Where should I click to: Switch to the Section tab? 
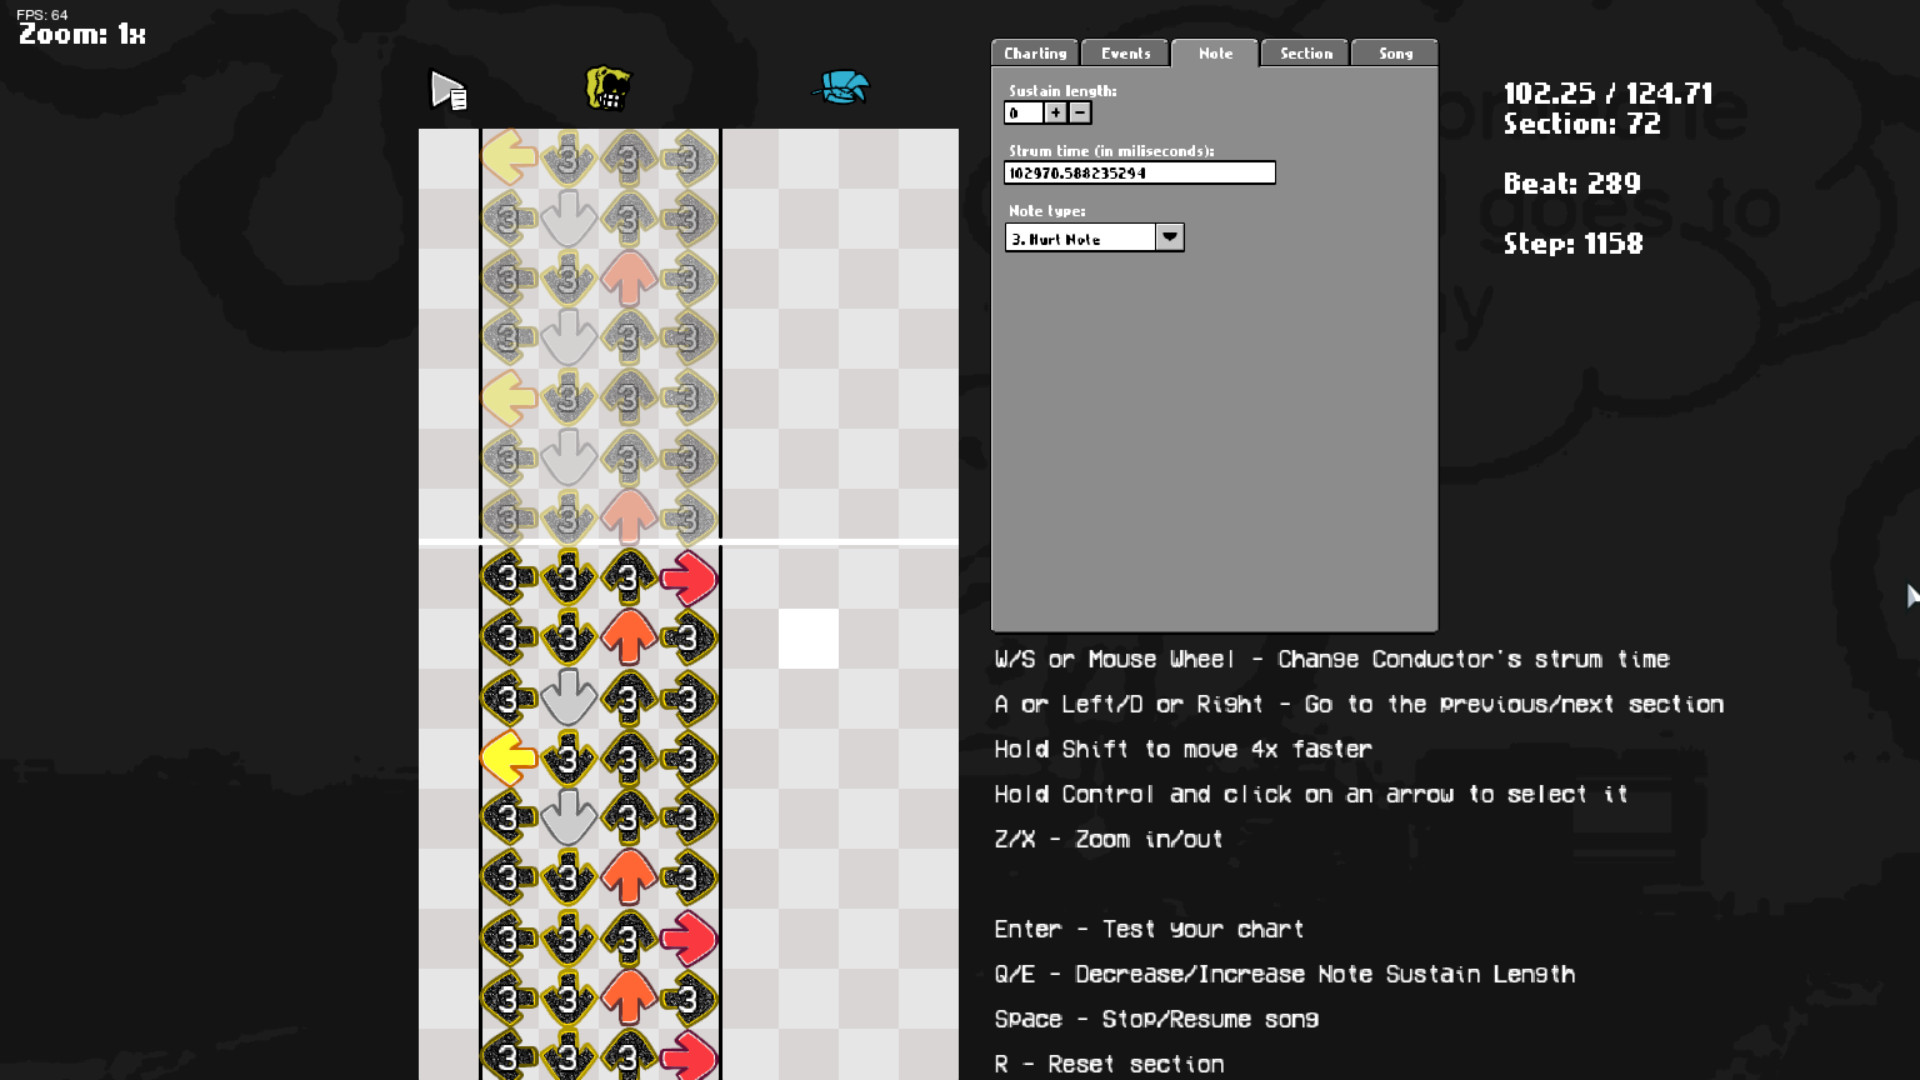[x=1304, y=53]
